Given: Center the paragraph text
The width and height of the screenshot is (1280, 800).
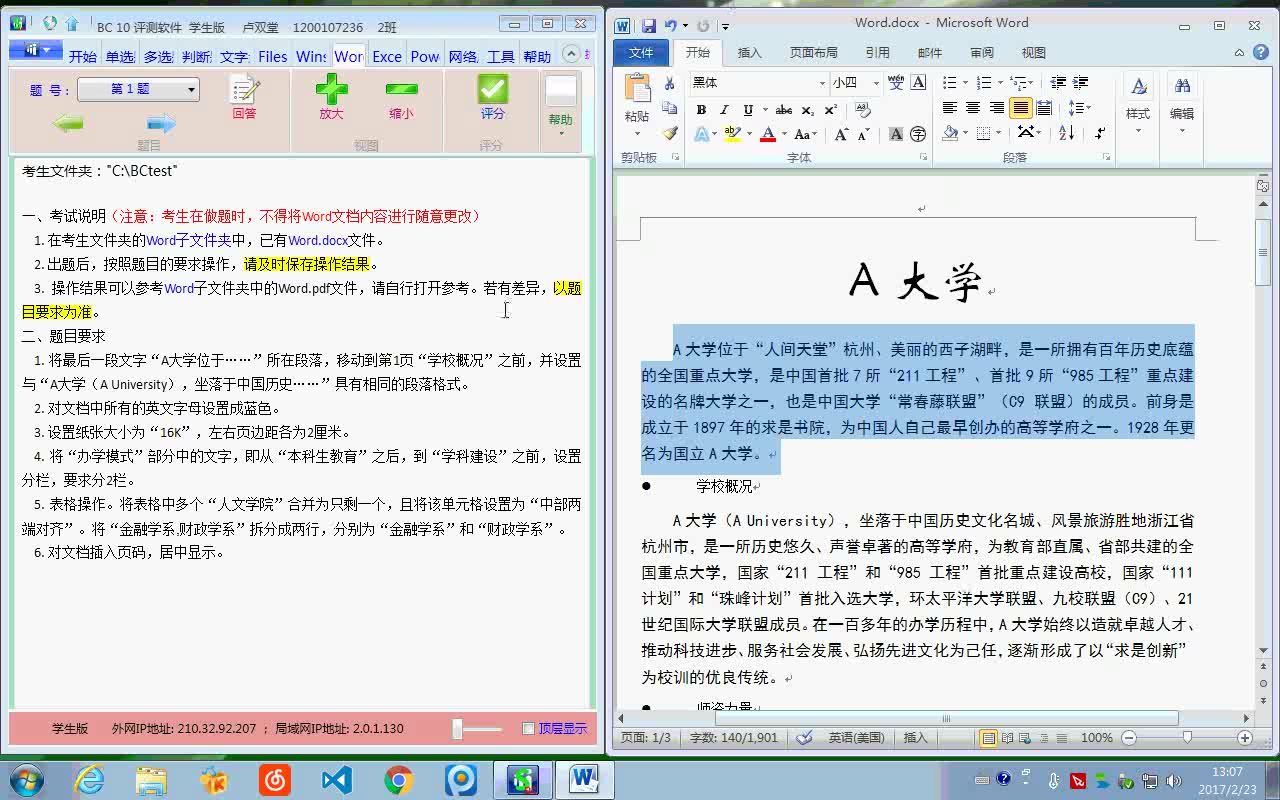Looking at the screenshot, I should tap(973, 108).
